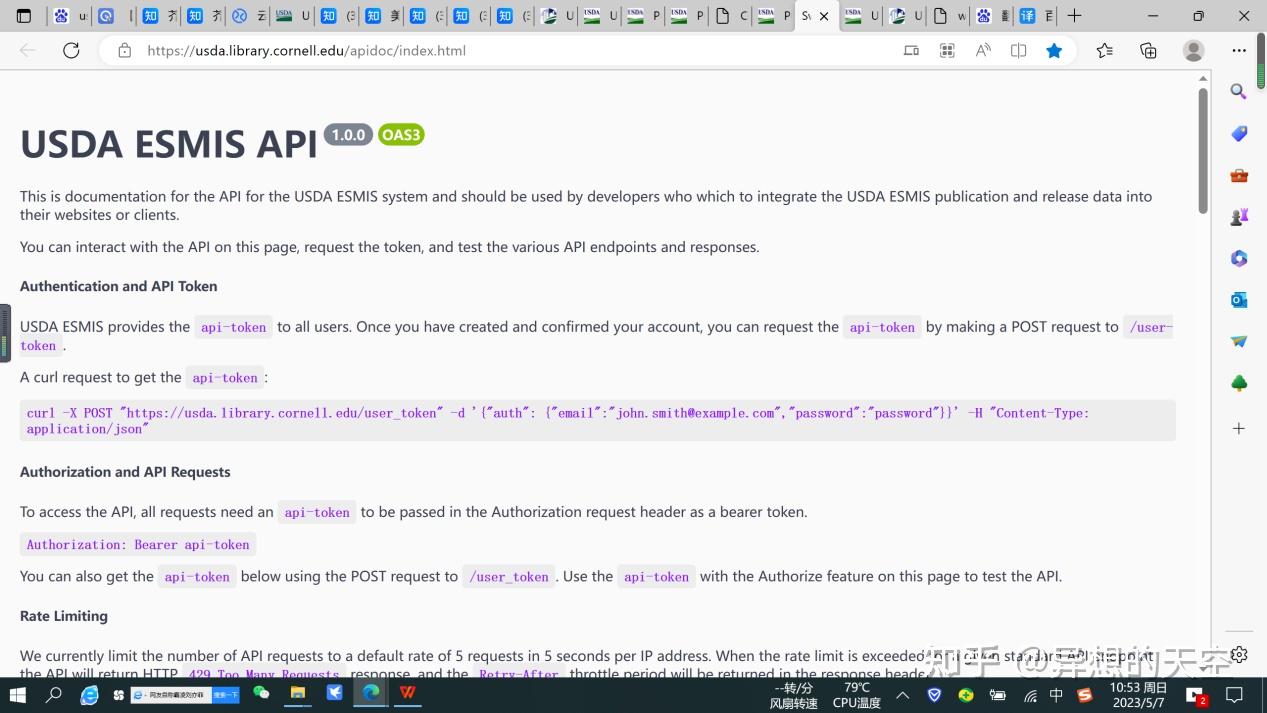1267x713 pixels.
Task: Reload the page with refresh button
Action: pyautogui.click(x=71, y=50)
